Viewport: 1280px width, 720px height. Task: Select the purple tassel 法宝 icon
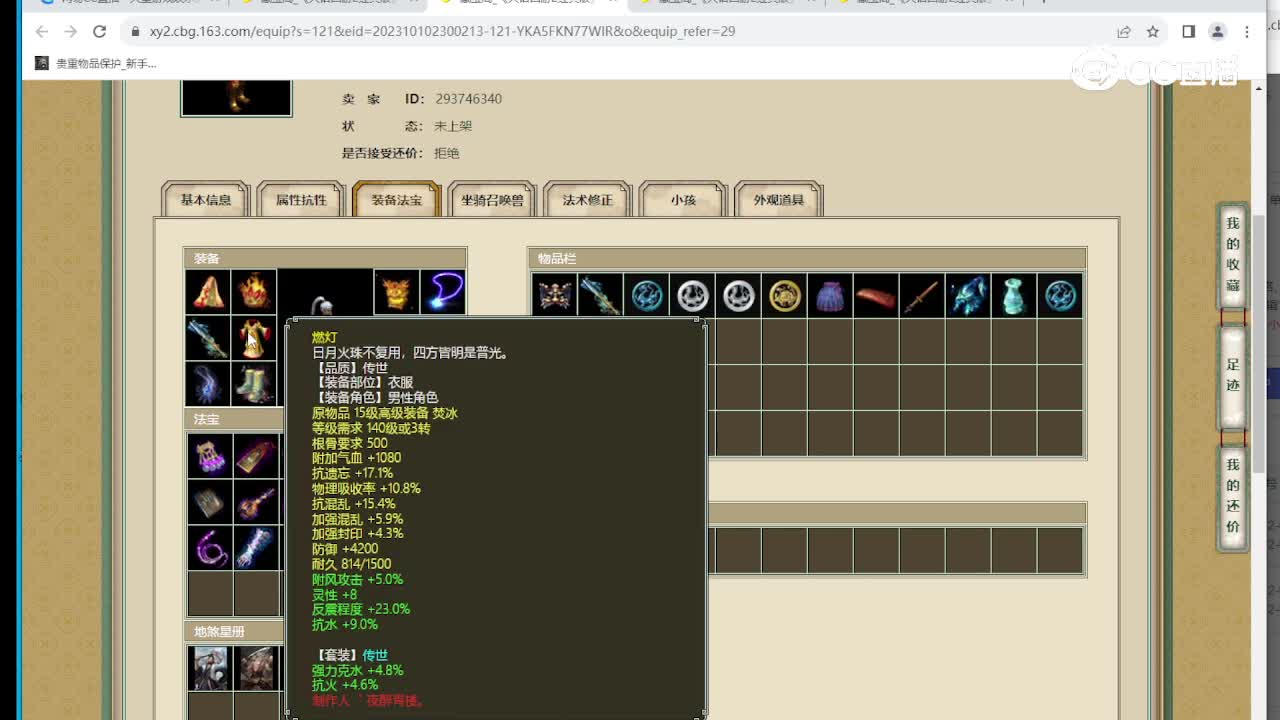pyautogui.click(x=210, y=455)
